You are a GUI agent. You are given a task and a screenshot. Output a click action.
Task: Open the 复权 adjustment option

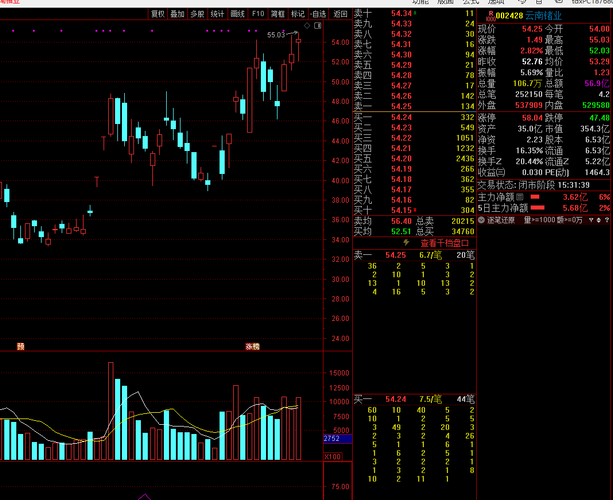point(158,14)
